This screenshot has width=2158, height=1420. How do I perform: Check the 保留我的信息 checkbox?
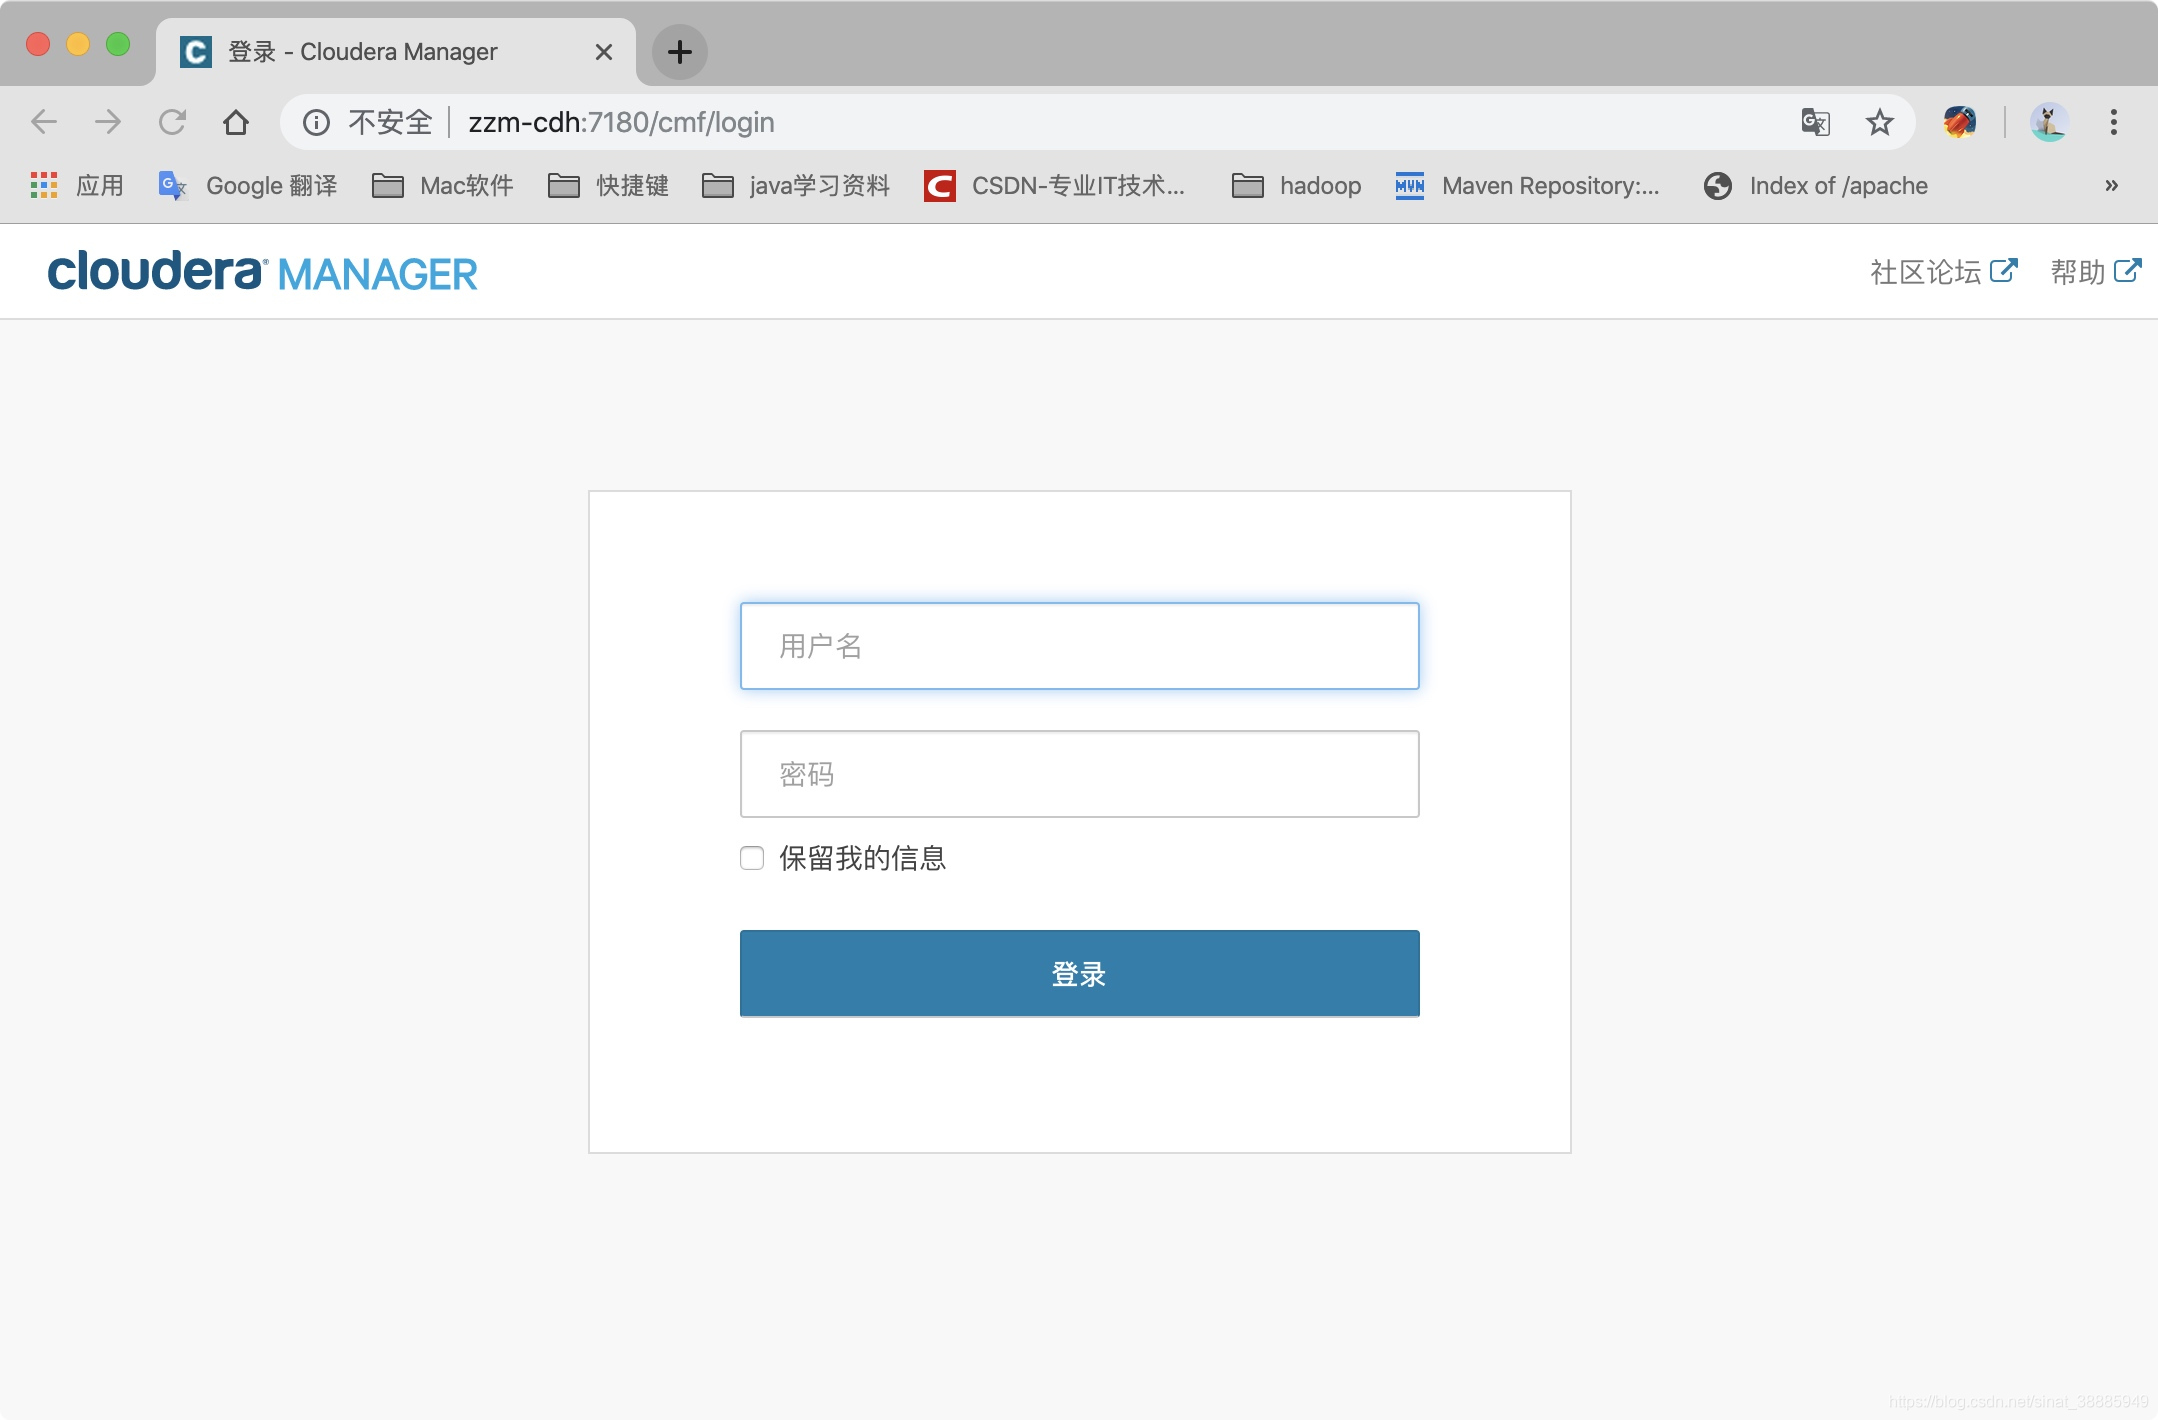click(752, 858)
